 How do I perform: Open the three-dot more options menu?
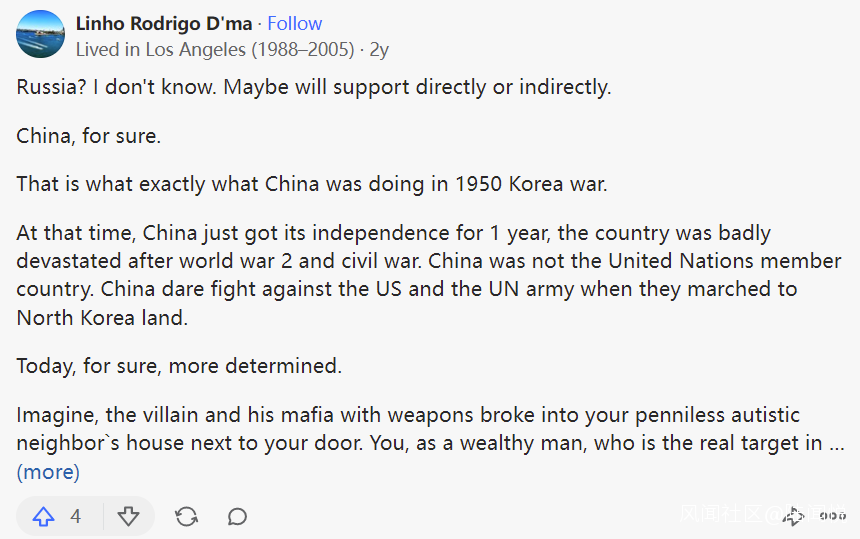pos(831,516)
